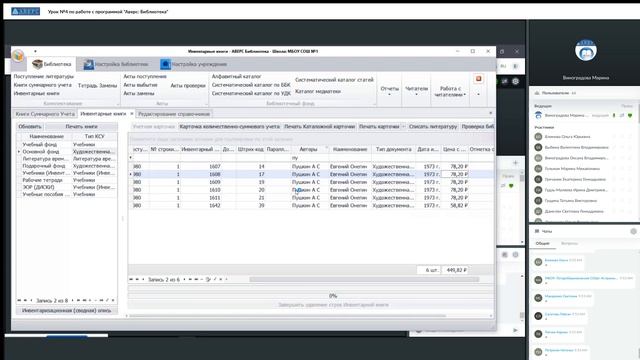The image size is (640, 360).
Task: Click the Печать карточки button
Action: [379, 127]
